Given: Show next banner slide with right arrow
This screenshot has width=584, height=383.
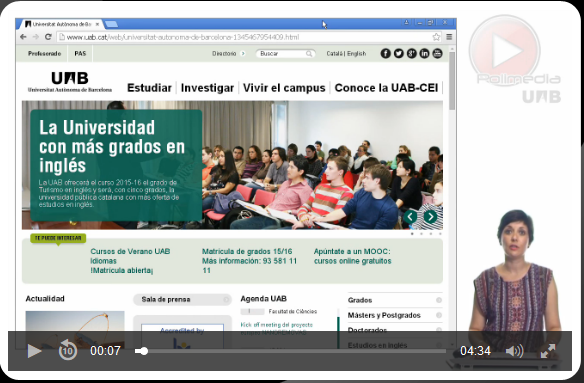Looking at the screenshot, I should point(431,216).
